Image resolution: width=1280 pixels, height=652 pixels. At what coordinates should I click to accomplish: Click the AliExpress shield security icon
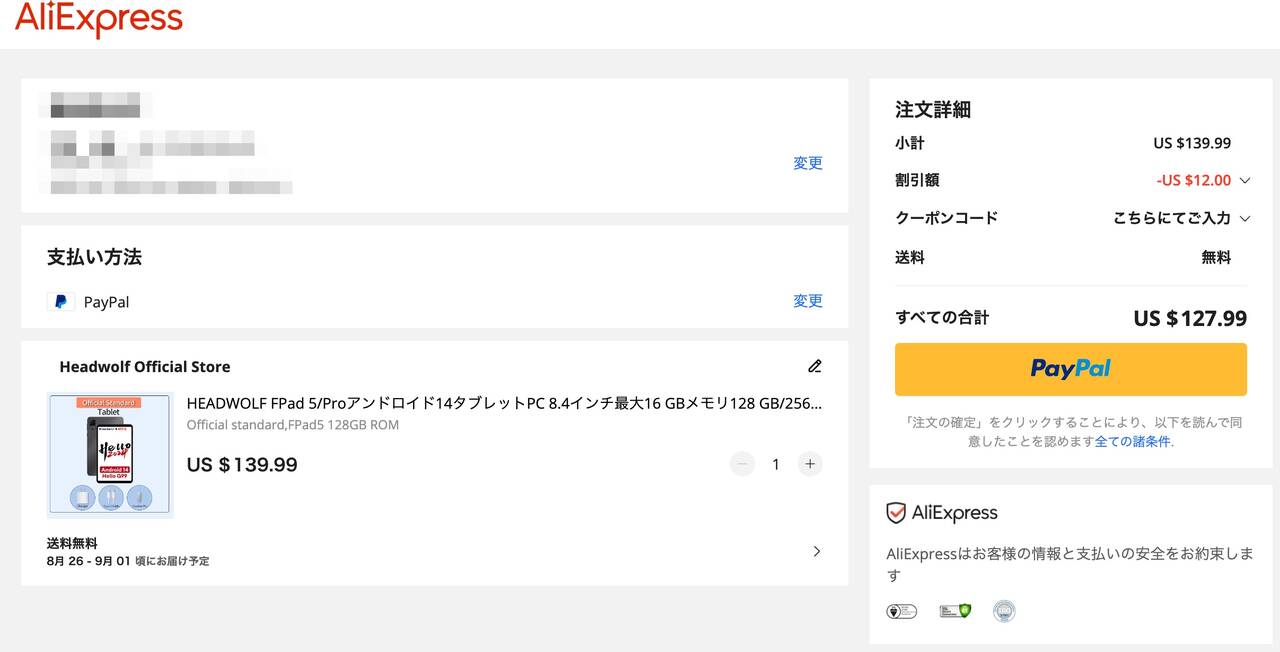coord(896,513)
